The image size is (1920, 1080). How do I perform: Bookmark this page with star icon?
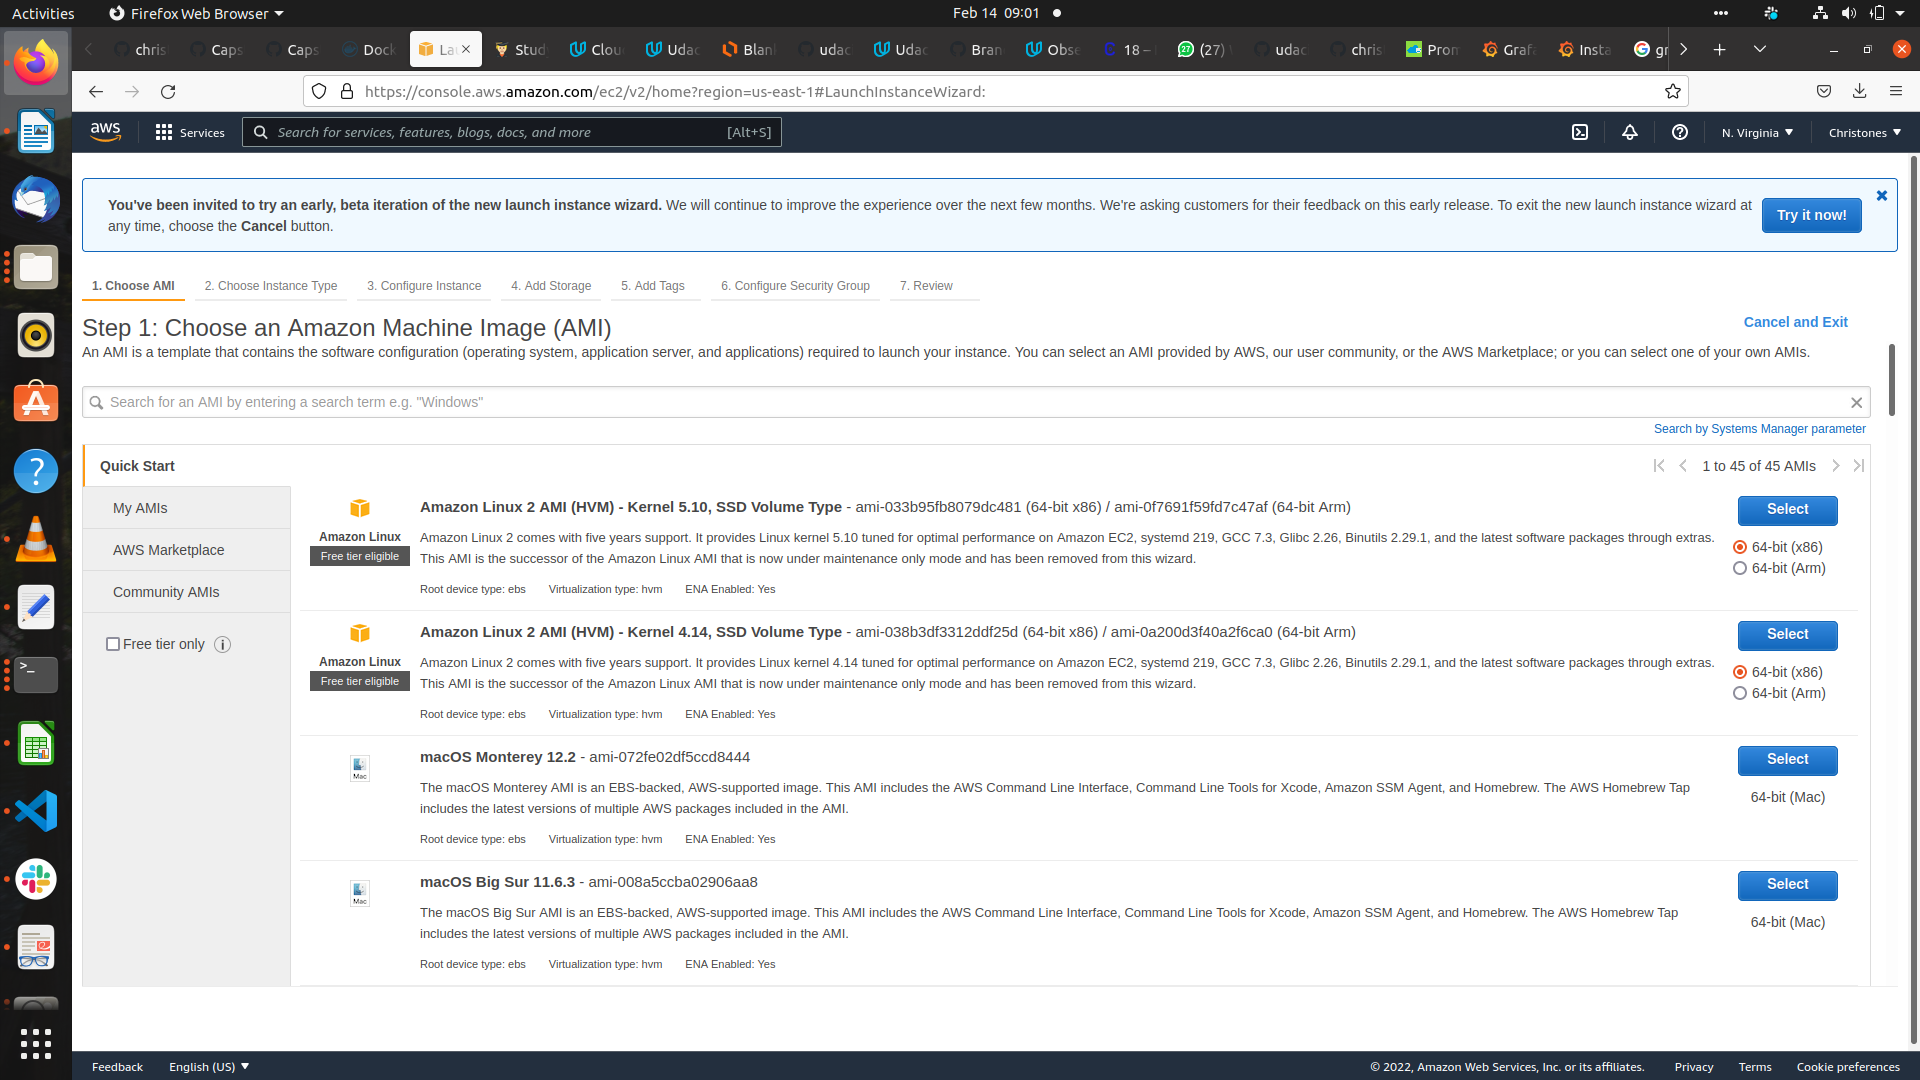[x=1673, y=92]
